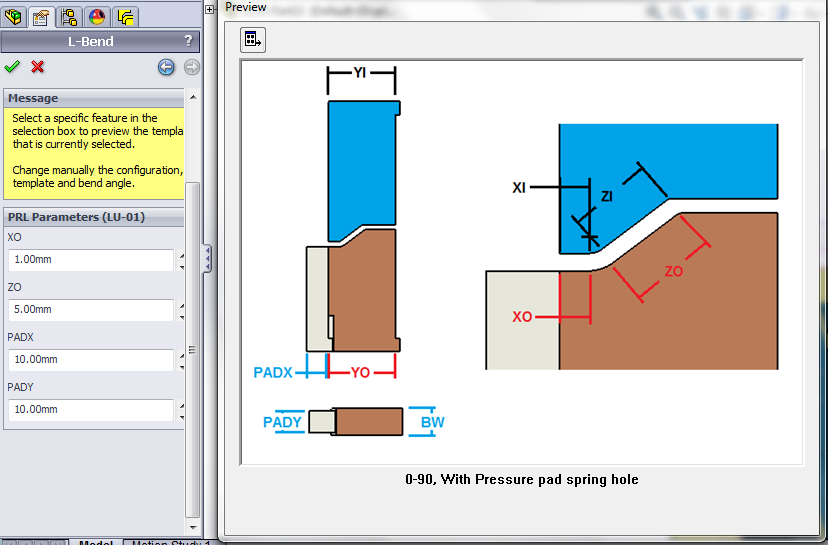Click the ZO 5.00mm input field
The image size is (828, 545).
(90, 310)
